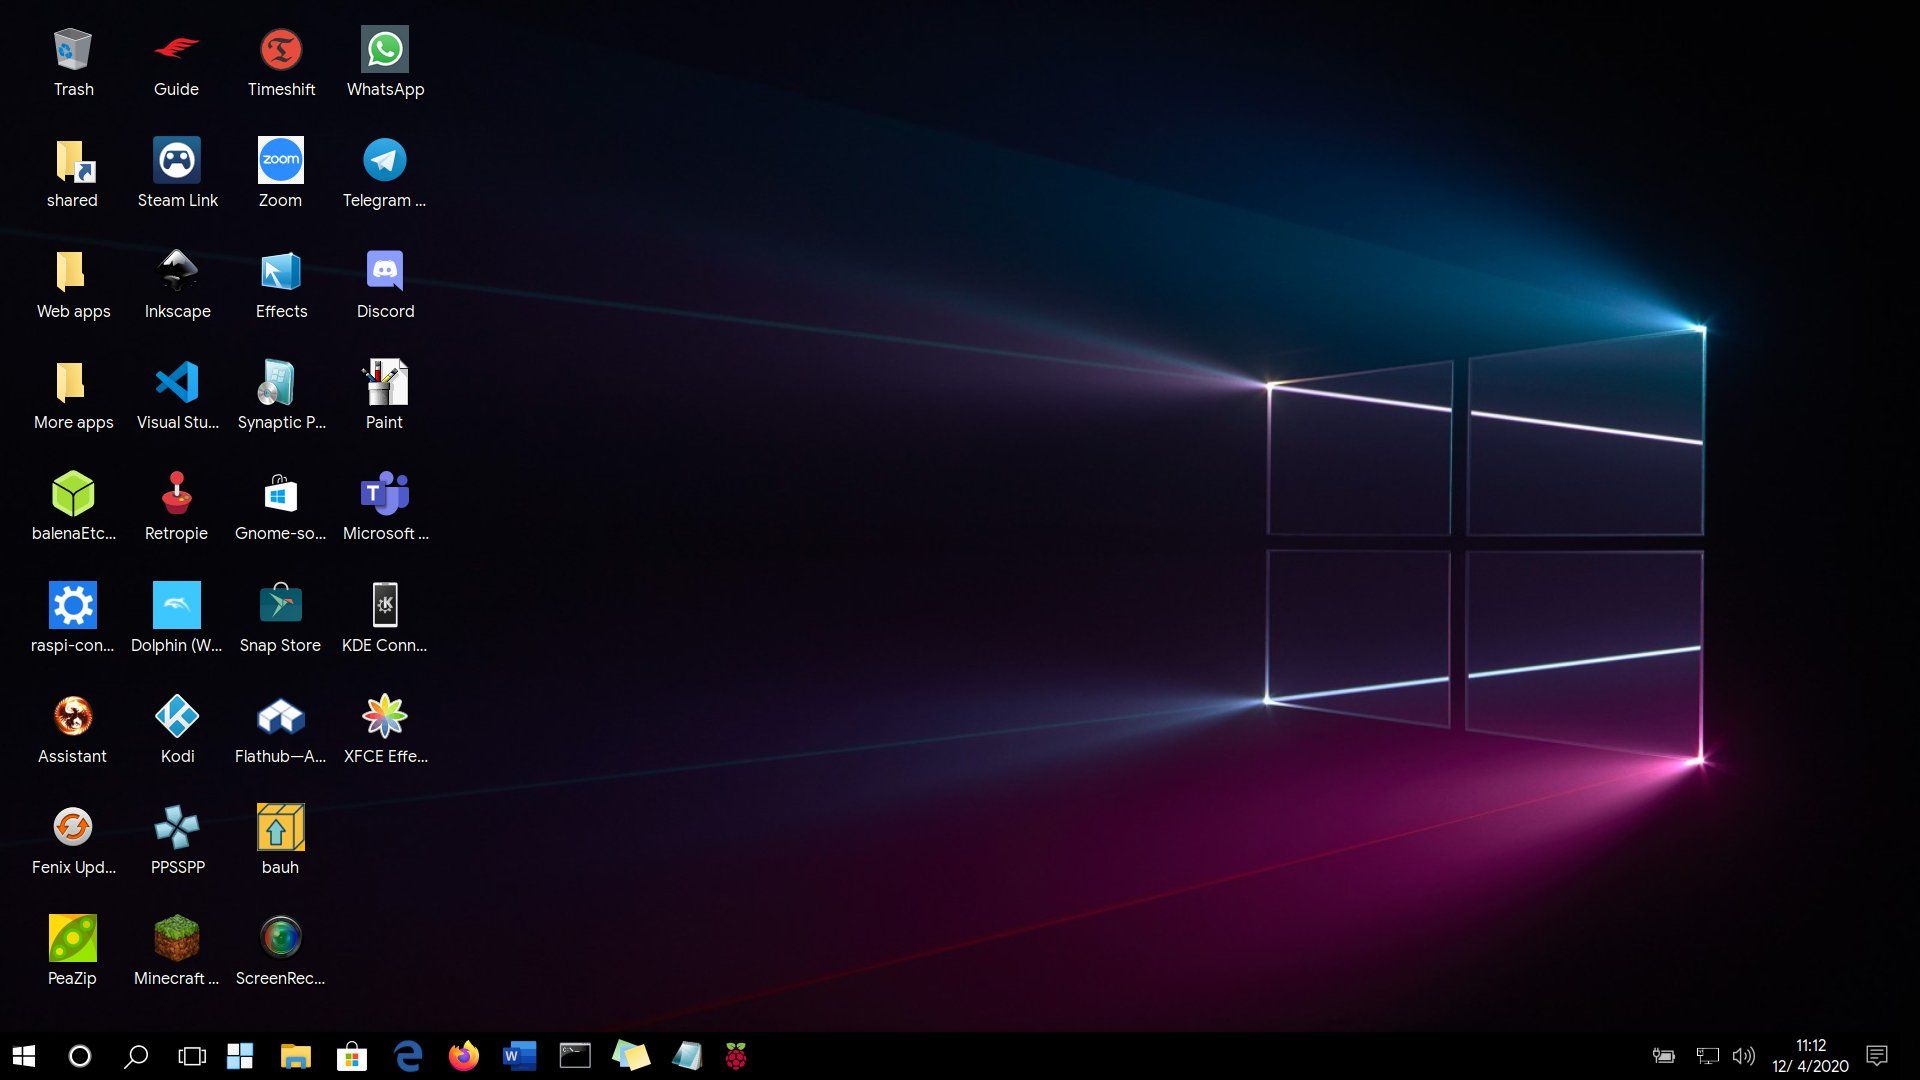Launch Telegram desktop shortcut
The width and height of the screenshot is (1920, 1080).
(x=385, y=161)
